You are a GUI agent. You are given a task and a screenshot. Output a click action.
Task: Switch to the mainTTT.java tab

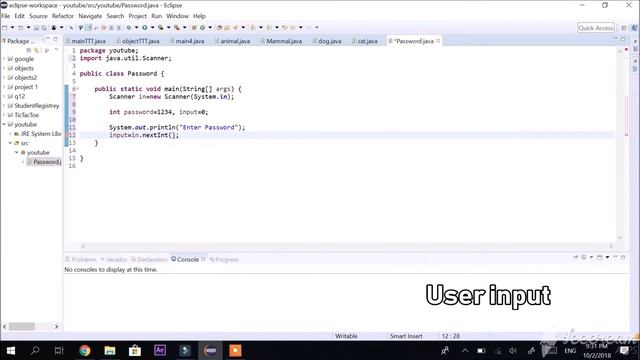click(86, 41)
